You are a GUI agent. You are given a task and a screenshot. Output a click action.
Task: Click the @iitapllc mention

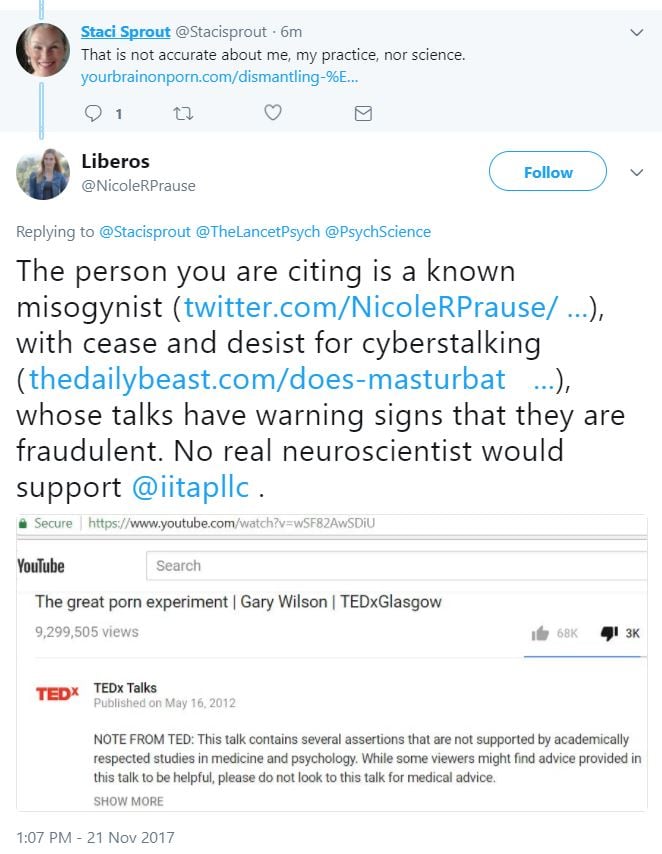(194, 487)
